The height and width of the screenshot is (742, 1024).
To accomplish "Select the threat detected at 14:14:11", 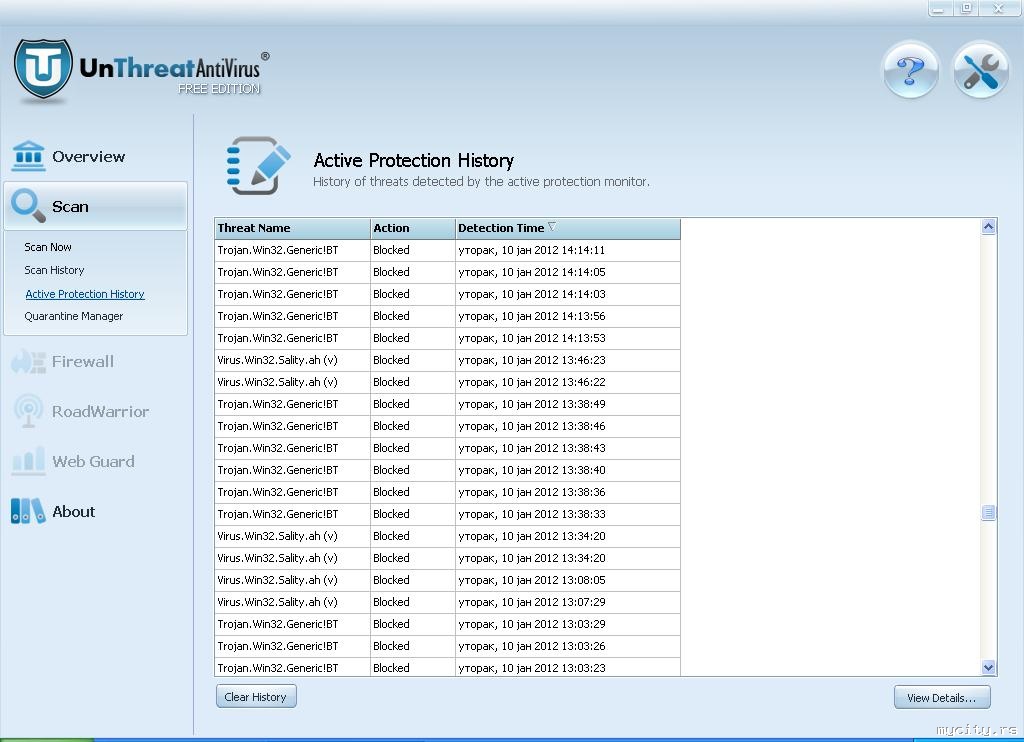I will (x=447, y=250).
